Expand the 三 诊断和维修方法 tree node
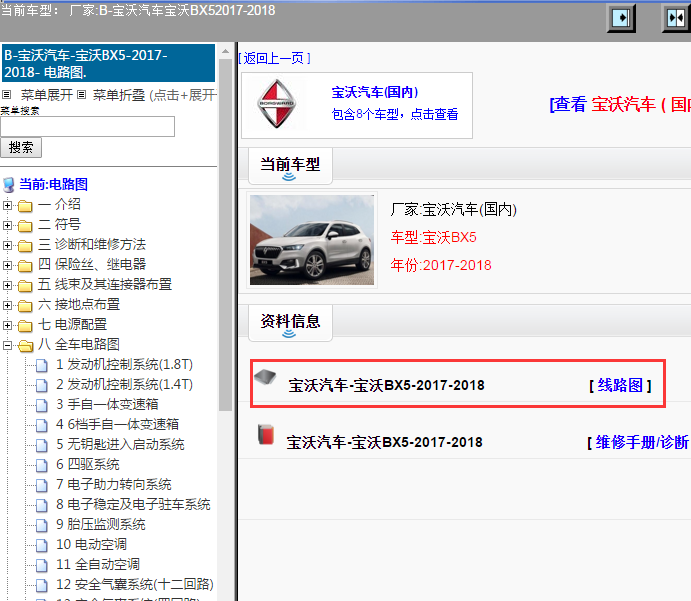The width and height of the screenshot is (691, 601). 7,245
